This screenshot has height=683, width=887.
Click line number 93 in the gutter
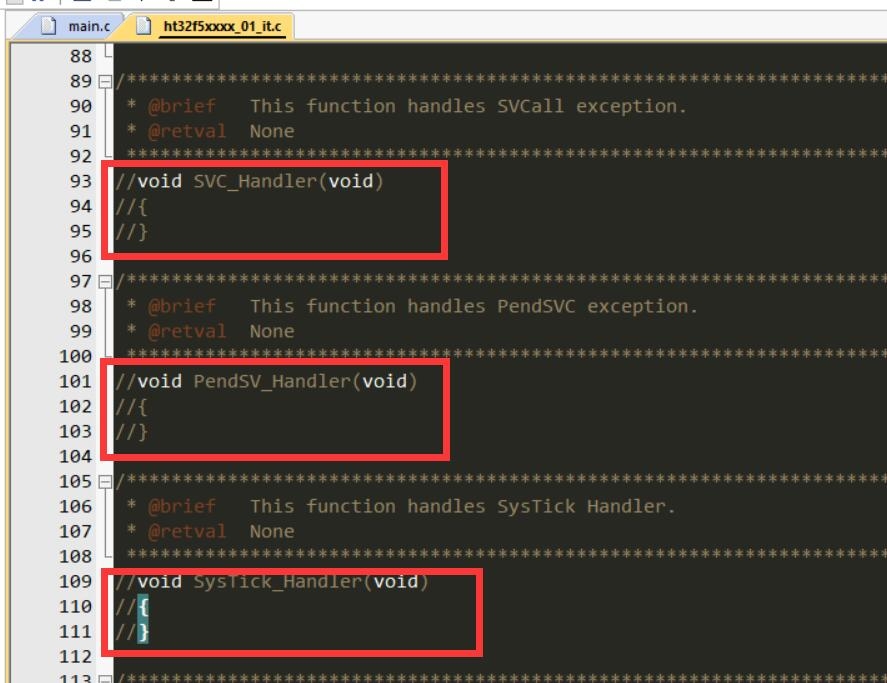[80, 181]
